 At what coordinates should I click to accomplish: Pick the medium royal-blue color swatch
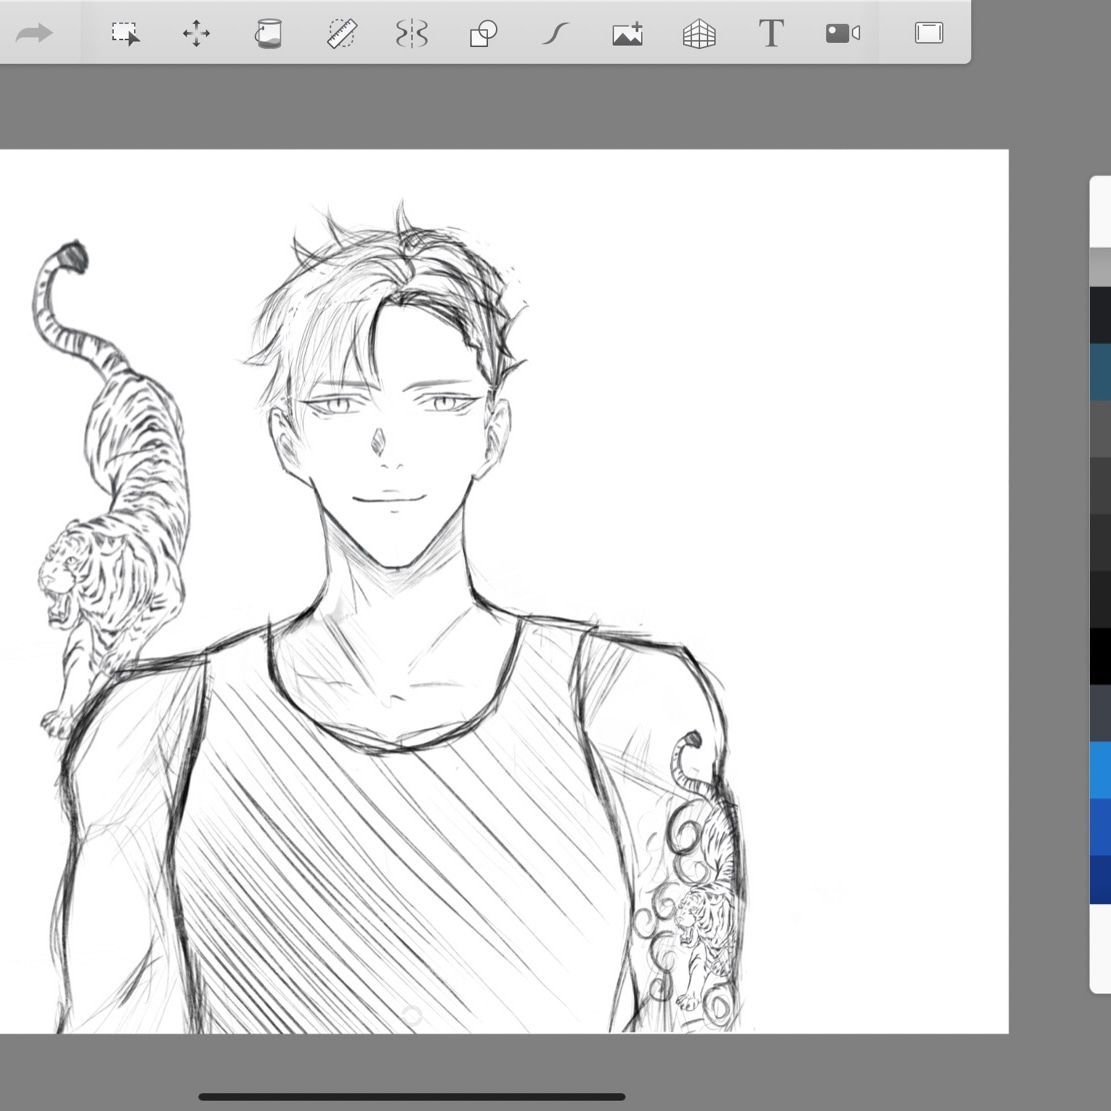pyautogui.click(x=1100, y=827)
